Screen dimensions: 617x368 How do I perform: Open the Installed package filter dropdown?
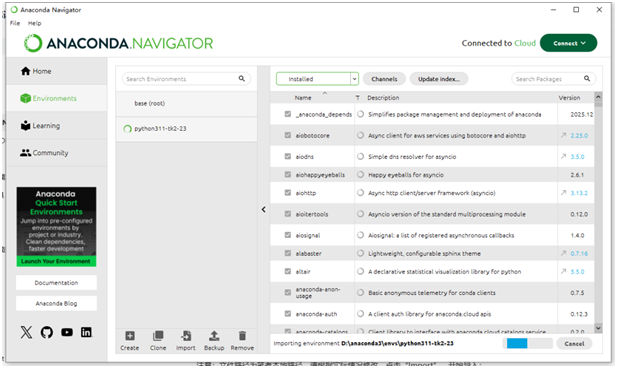(317, 79)
